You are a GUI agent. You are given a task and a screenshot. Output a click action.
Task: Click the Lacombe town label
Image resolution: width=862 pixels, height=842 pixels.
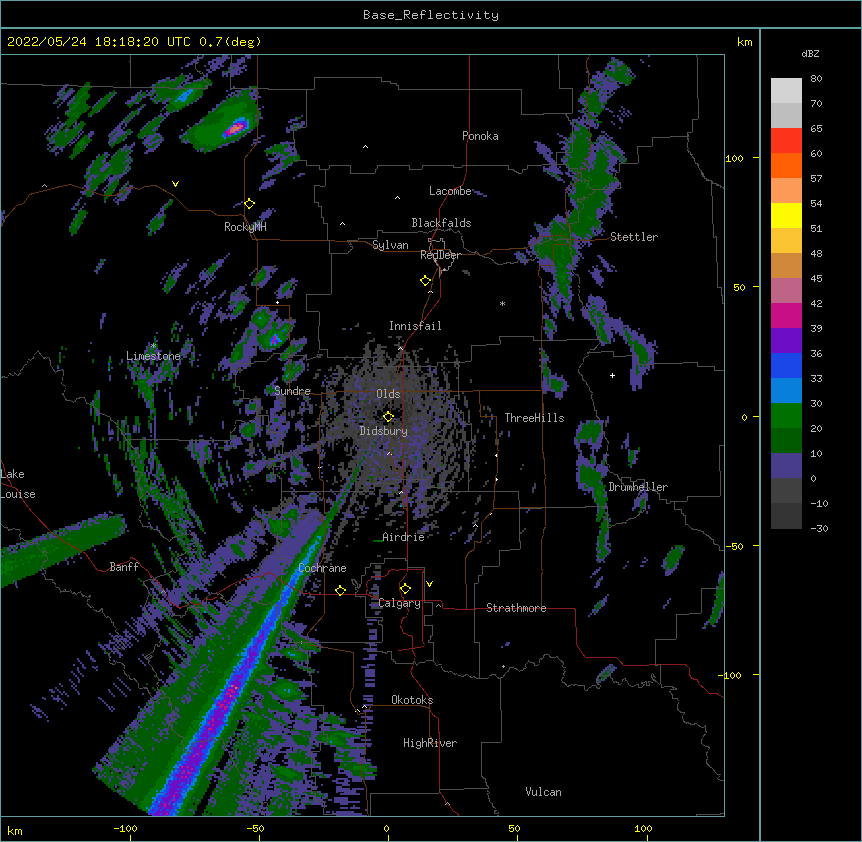tap(450, 191)
